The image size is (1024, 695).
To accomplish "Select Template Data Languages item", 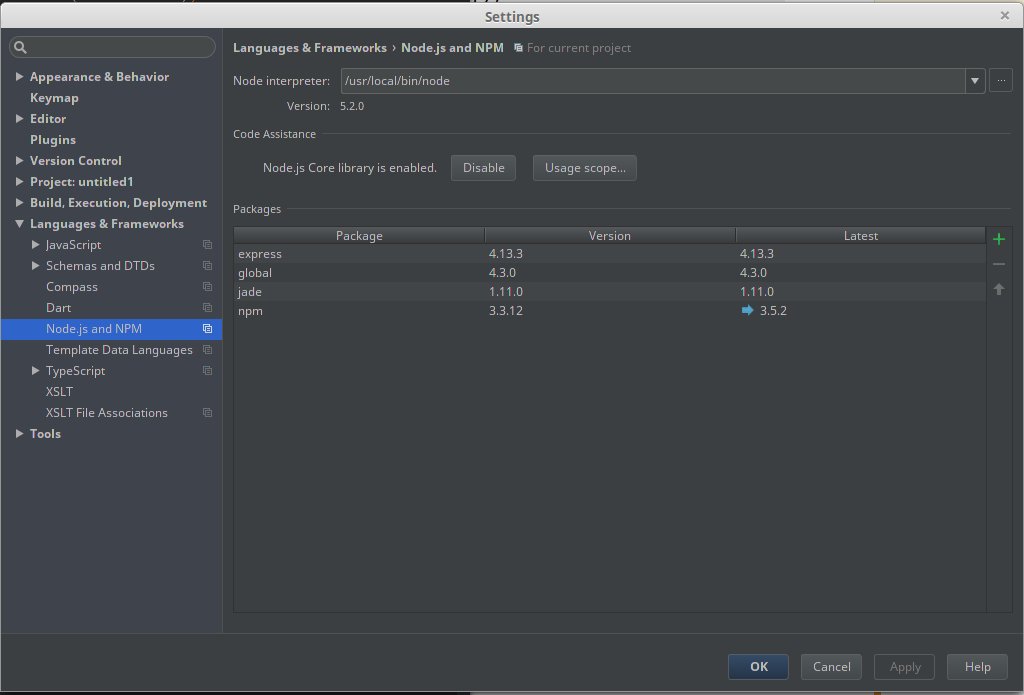I will 120,349.
